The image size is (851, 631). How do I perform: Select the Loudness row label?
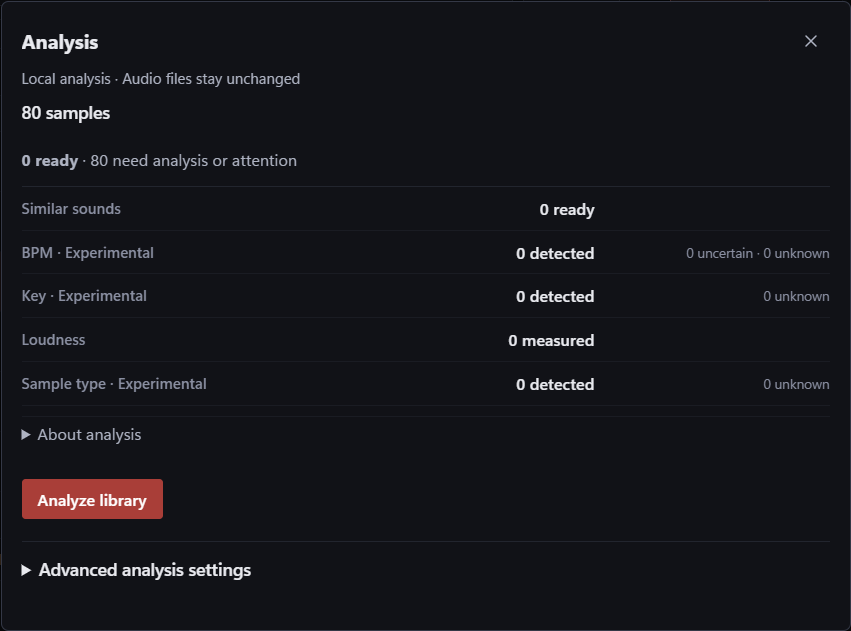click(53, 340)
